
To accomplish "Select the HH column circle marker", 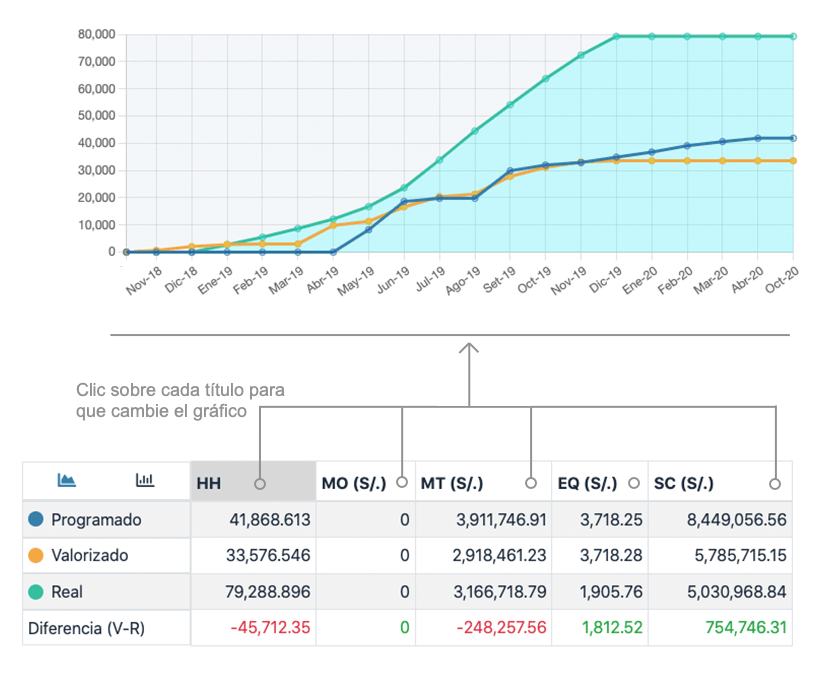I will coord(260,484).
